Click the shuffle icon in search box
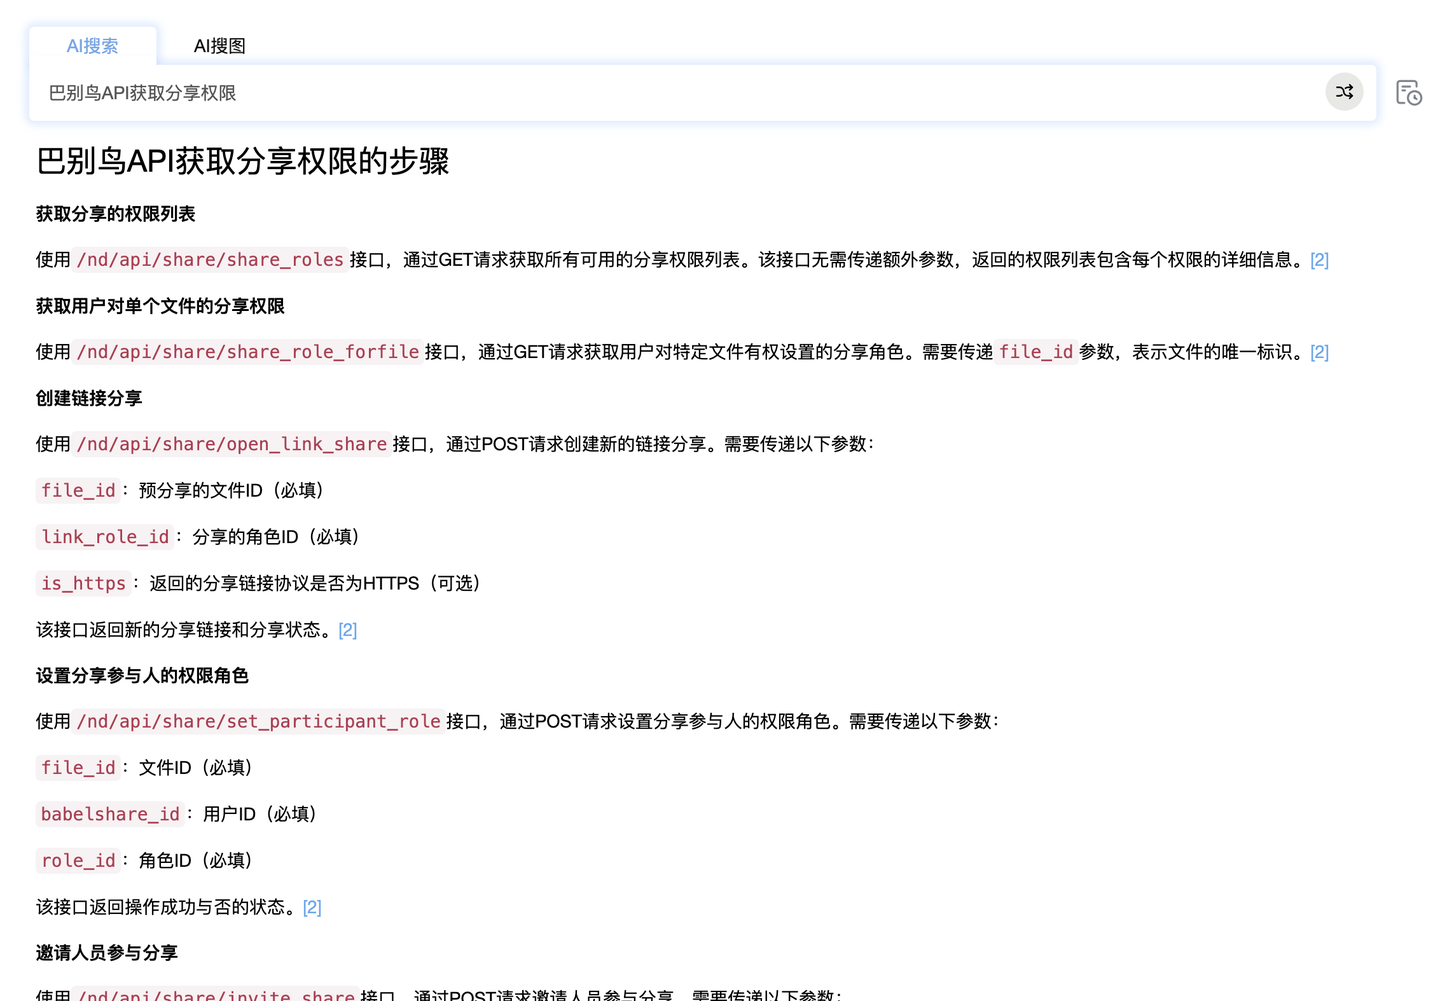The width and height of the screenshot is (1440, 1001). [1344, 92]
